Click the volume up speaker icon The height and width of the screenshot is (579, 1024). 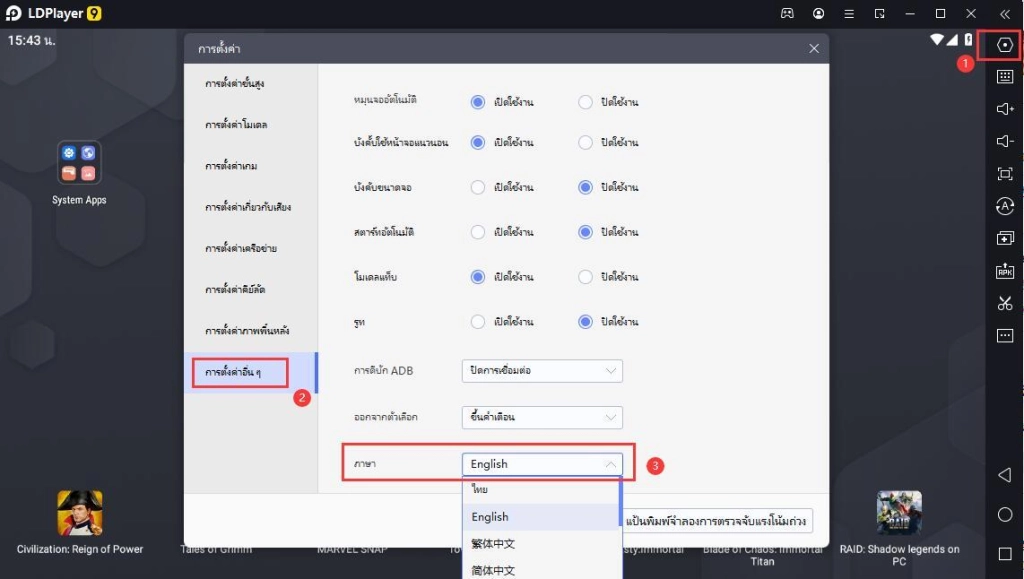pyautogui.click(x=1005, y=109)
